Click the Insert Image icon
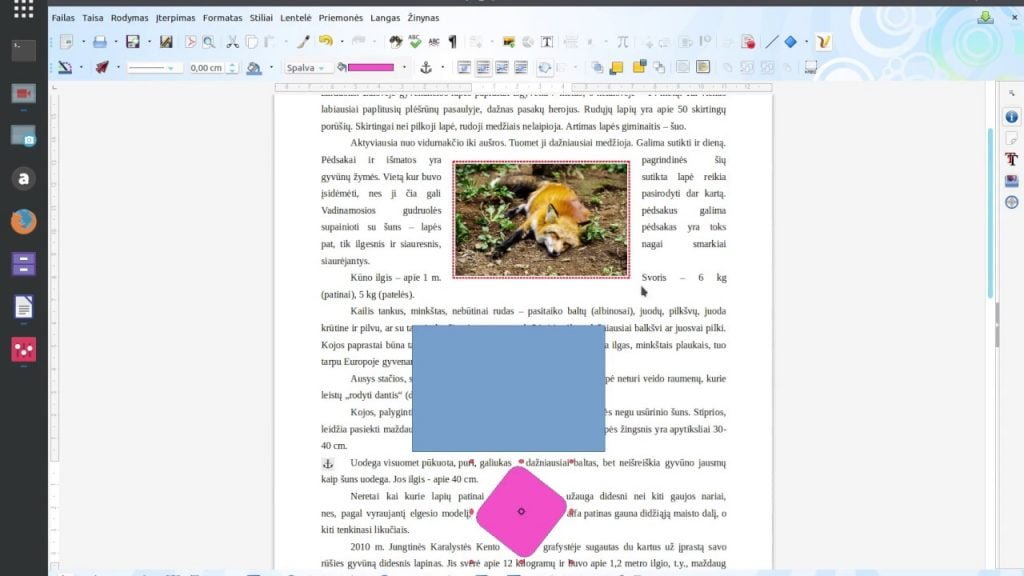Image resolution: width=1024 pixels, height=576 pixels. point(509,42)
